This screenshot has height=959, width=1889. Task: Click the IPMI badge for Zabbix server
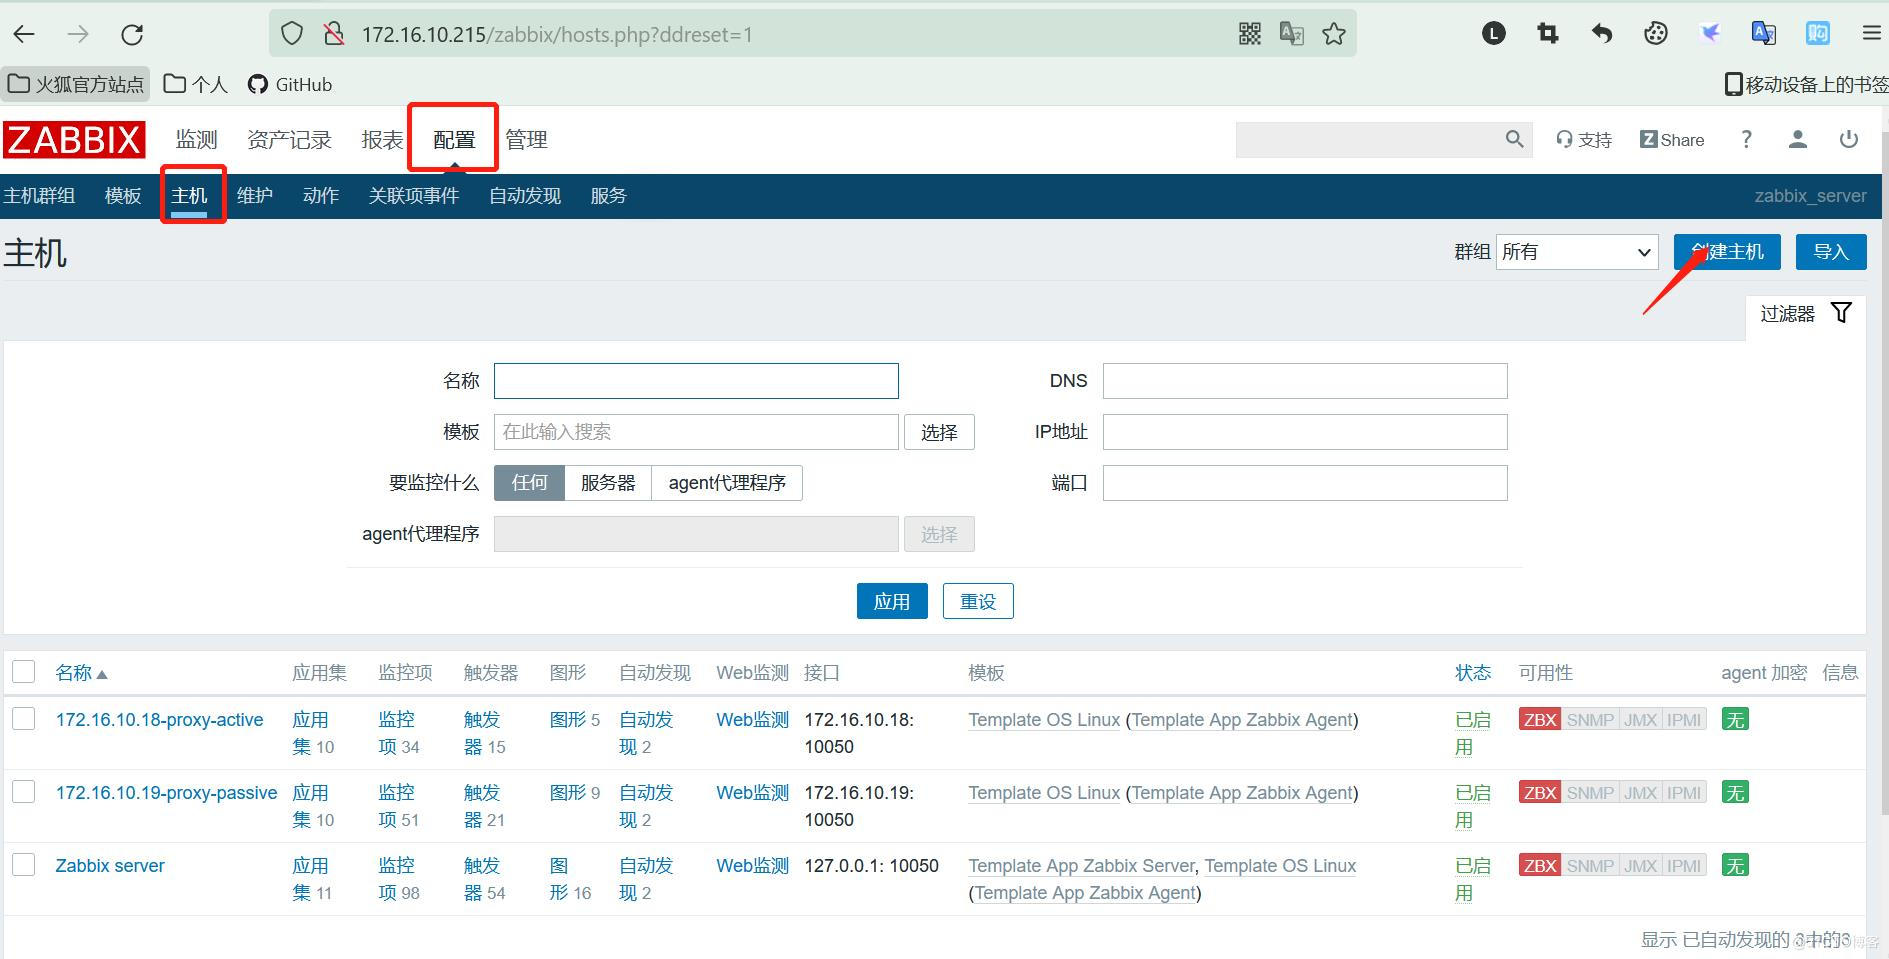click(1684, 866)
